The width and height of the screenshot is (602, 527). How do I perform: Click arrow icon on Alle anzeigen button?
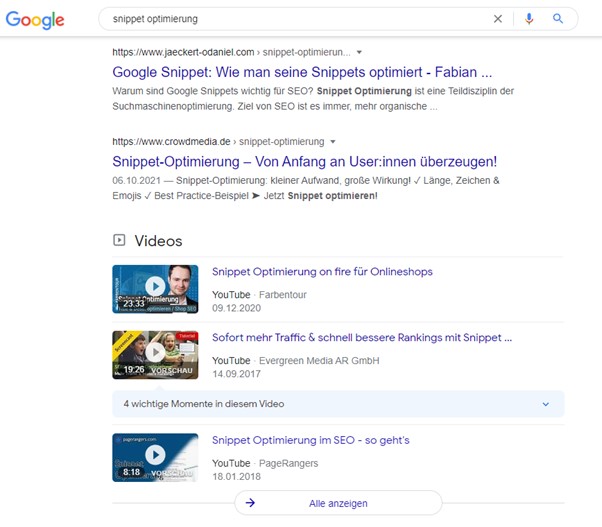click(250, 503)
